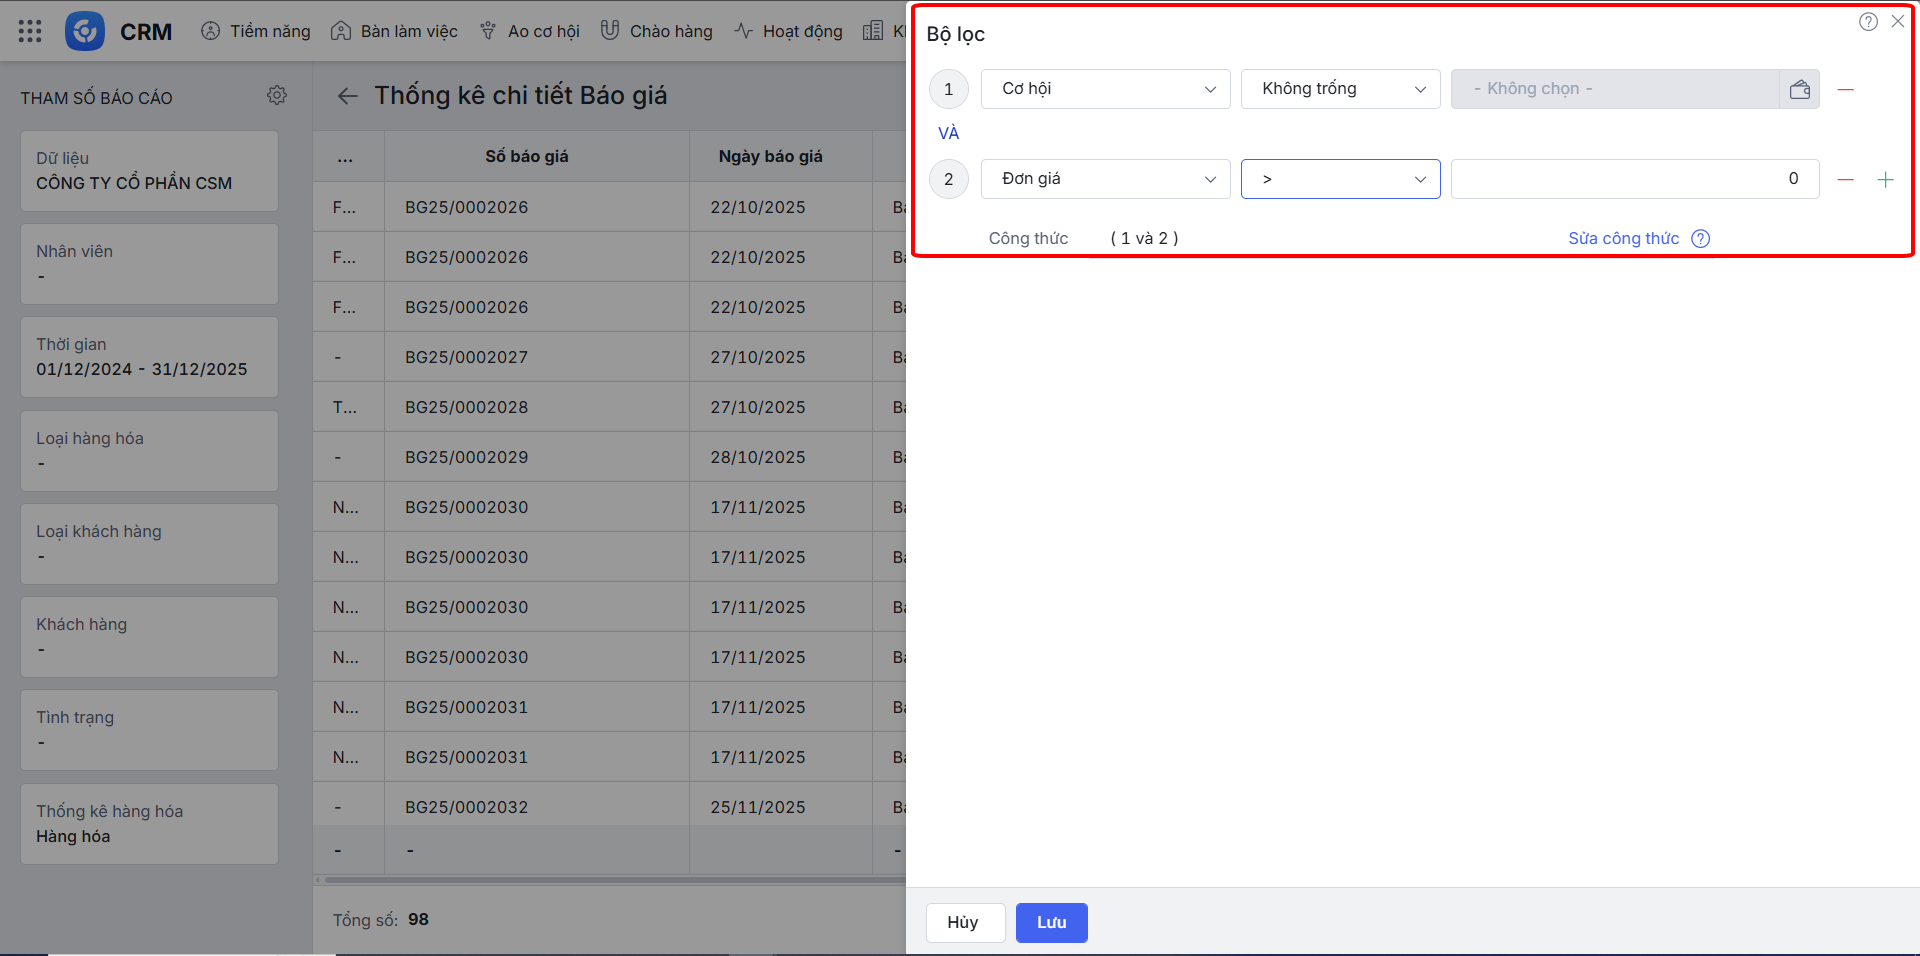
Task: Expand the Cơ hội field dropdown
Action: click(x=1105, y=89)
